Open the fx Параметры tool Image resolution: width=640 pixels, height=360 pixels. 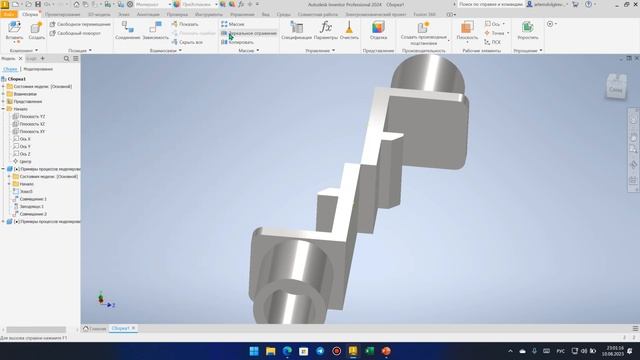pyautogui.click(x=326, y=31)
